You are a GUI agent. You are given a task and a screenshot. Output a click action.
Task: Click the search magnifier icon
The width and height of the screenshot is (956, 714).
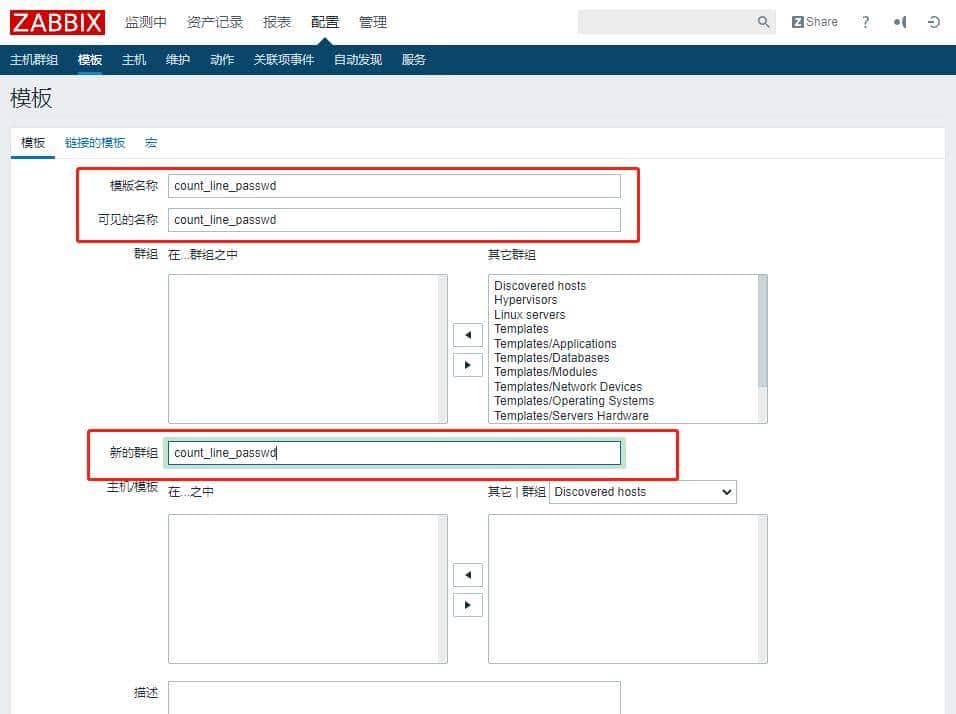[764, 22]
